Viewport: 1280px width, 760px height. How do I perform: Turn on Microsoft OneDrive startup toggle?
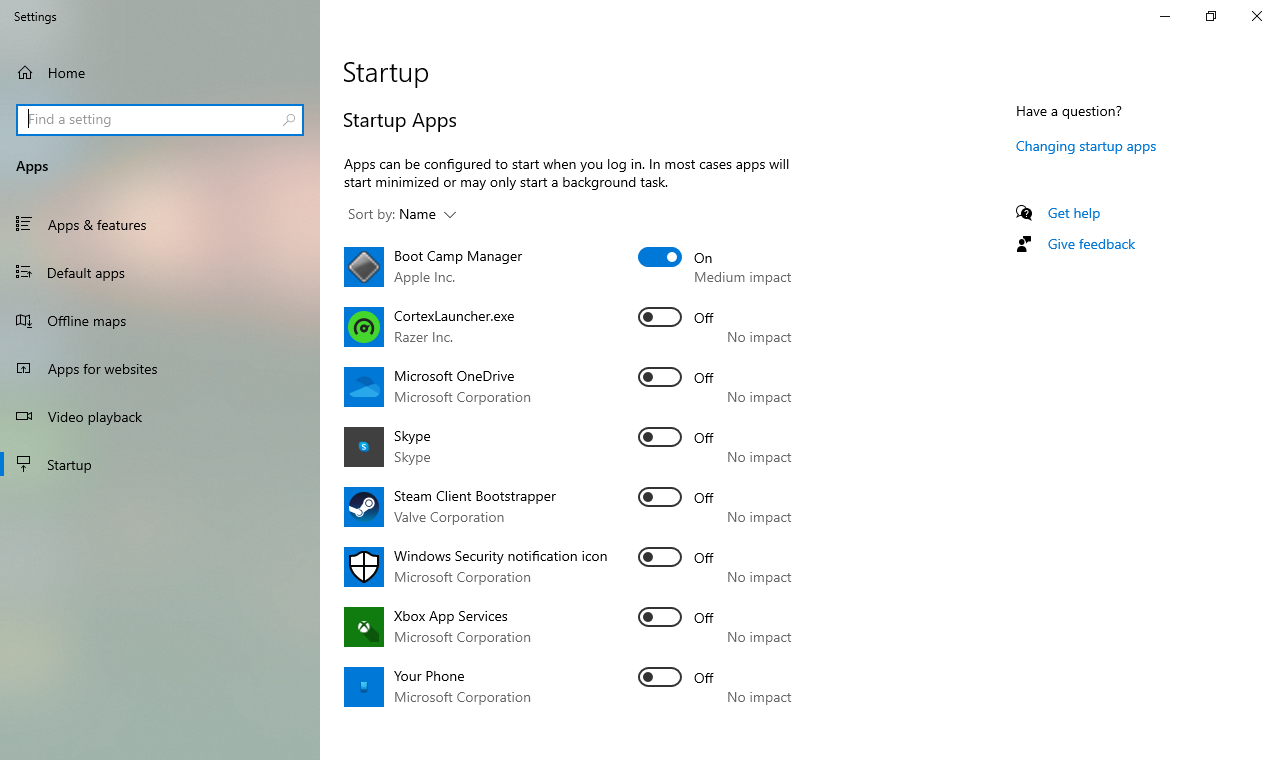(660, 377)
